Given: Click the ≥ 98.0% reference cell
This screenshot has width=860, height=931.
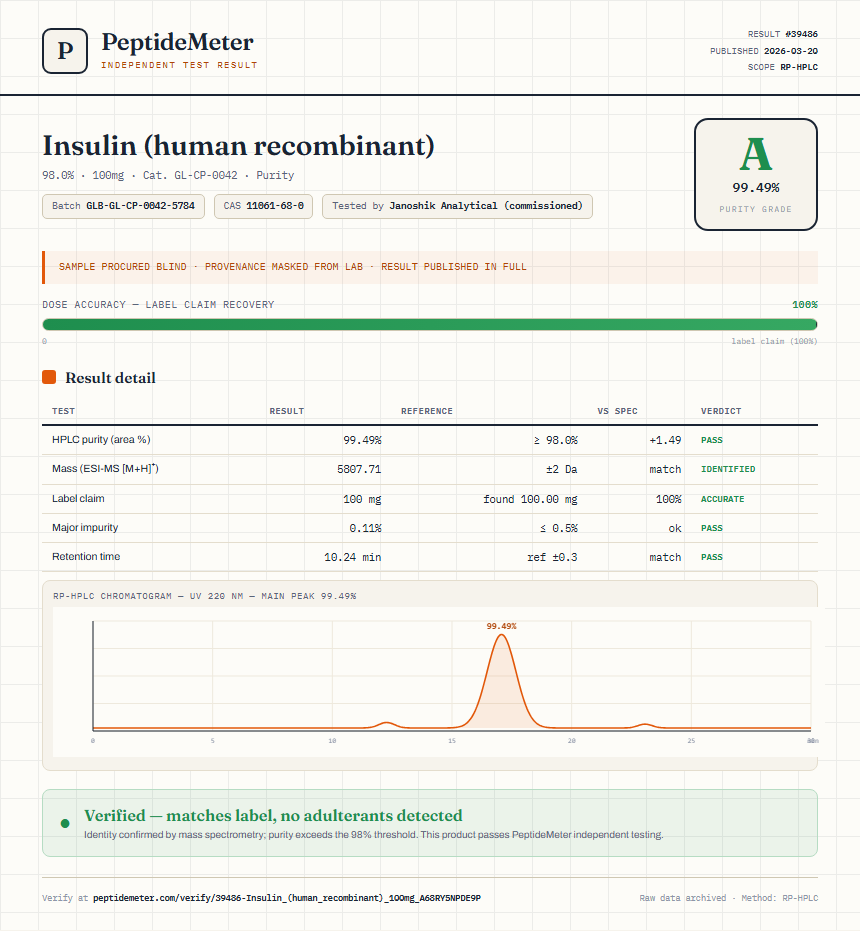Looking at the screenshot, I should click(x=555, y=440).
